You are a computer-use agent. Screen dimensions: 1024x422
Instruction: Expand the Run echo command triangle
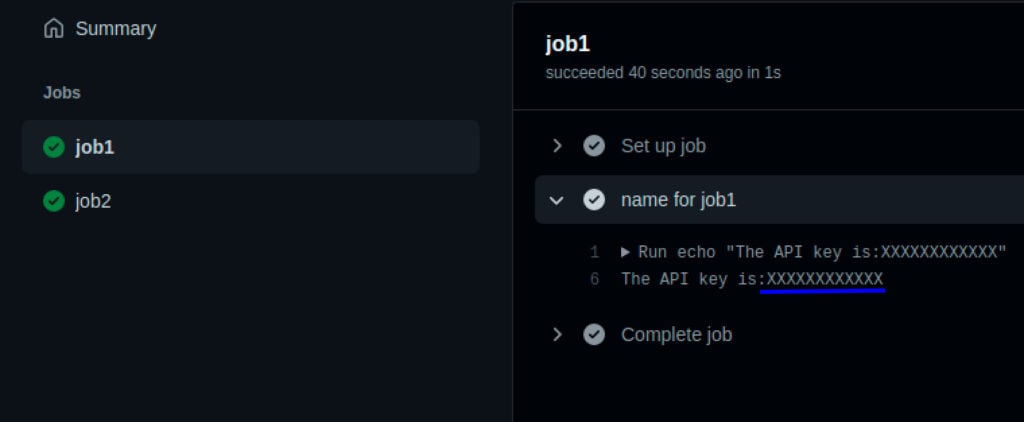click(x=626, y=252)
